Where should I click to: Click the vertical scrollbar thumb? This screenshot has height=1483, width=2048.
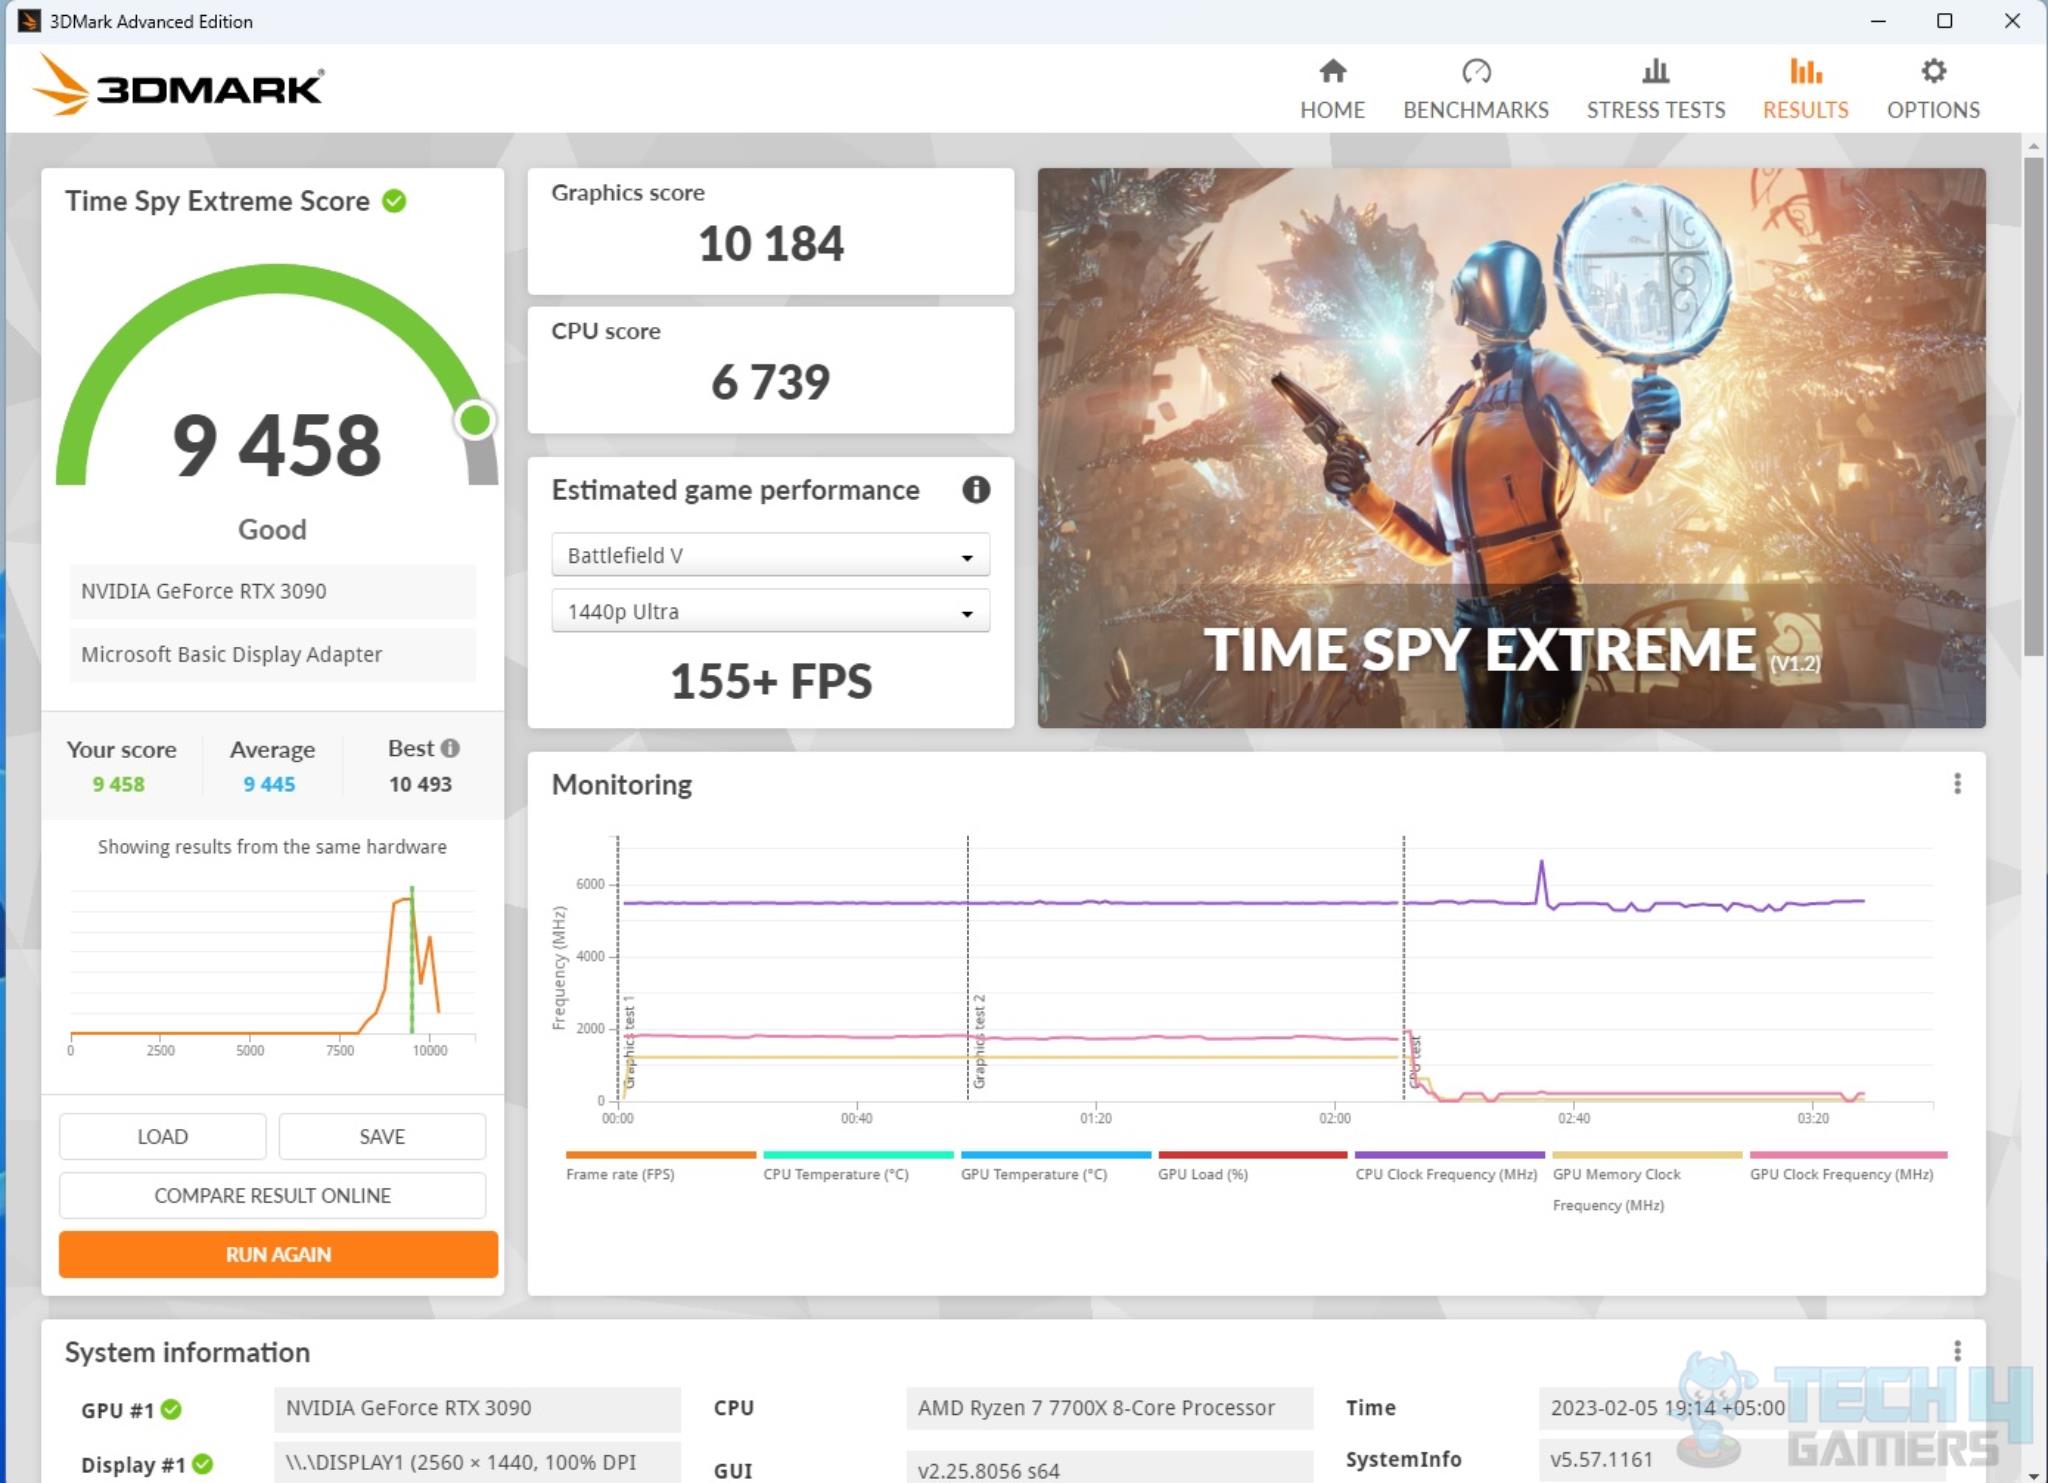2033,405
